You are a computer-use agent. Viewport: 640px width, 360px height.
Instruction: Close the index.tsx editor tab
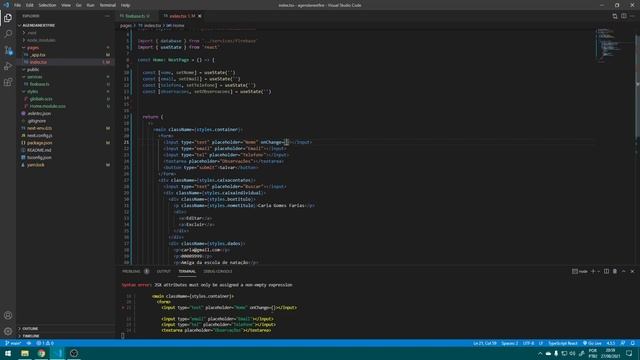[200, 16]
